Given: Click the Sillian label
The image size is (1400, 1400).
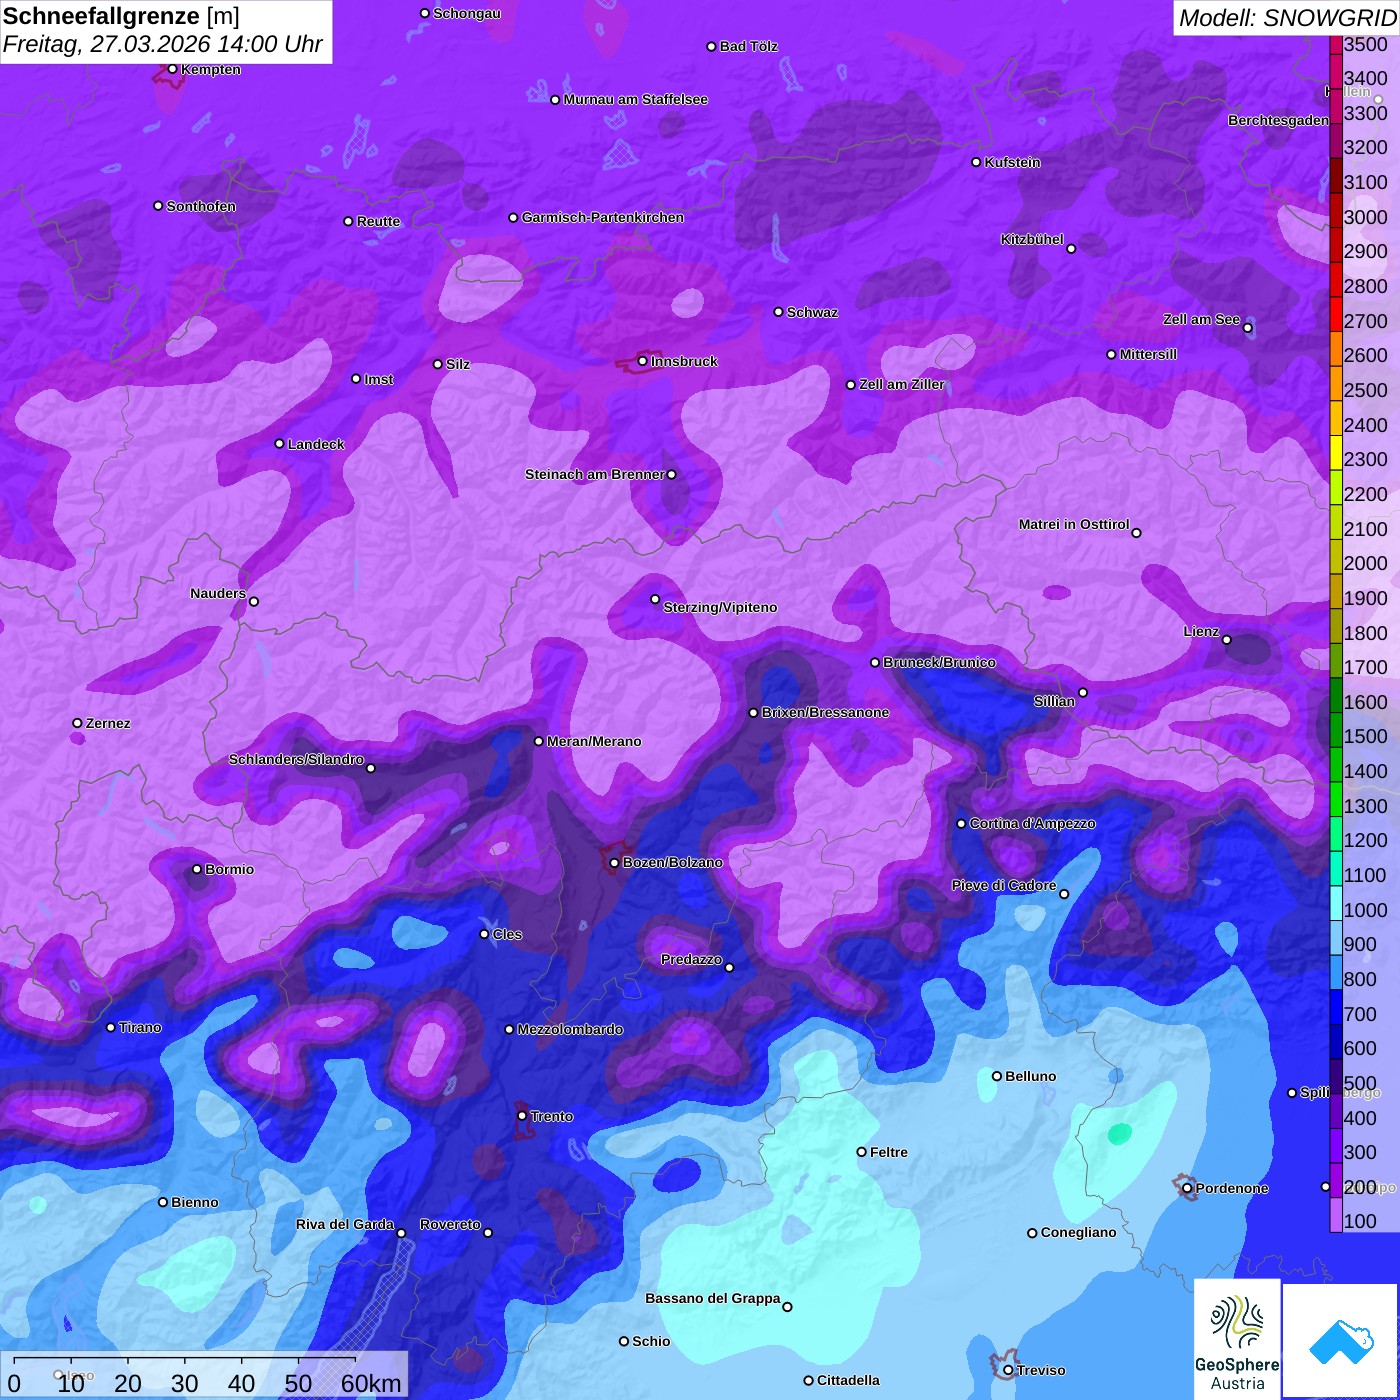Looking at the screenshot, I should pyautogui.click(x=1054, y=701).
